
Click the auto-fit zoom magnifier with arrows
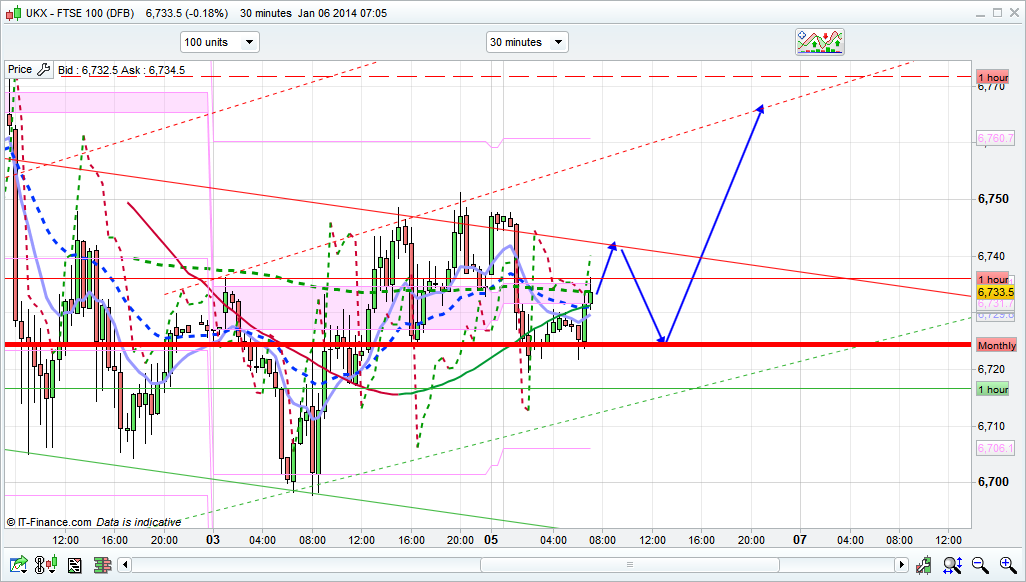tap(952, 566)
